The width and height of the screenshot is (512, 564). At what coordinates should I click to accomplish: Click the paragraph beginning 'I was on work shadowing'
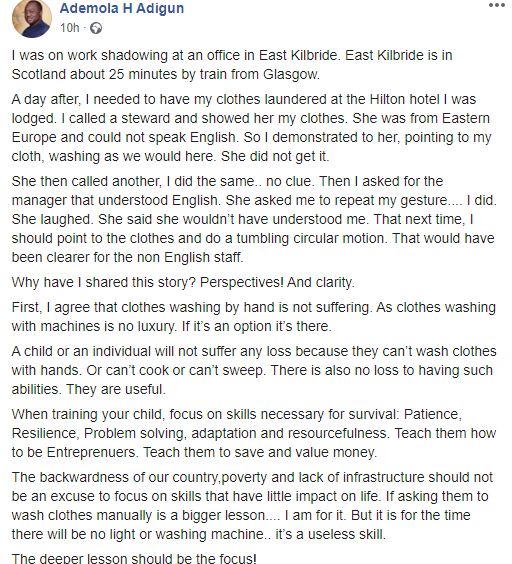(x=232, y=65)
